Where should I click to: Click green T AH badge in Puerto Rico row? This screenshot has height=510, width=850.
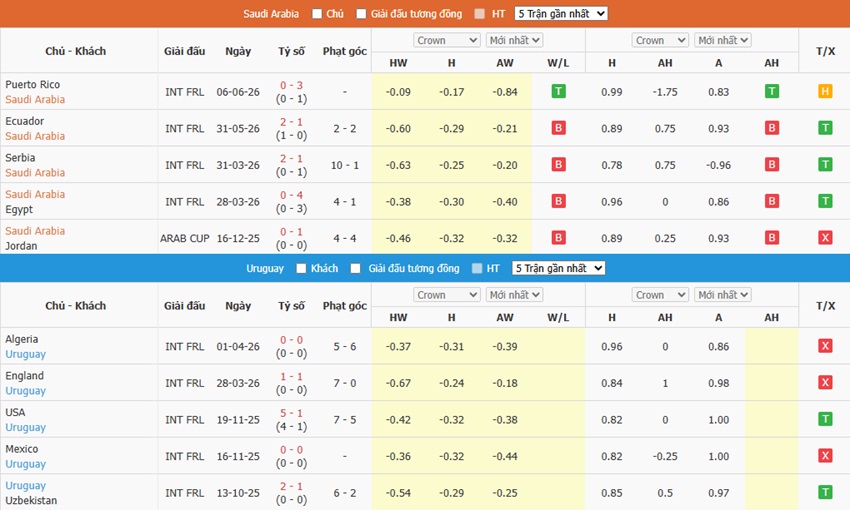coord(771,91)
